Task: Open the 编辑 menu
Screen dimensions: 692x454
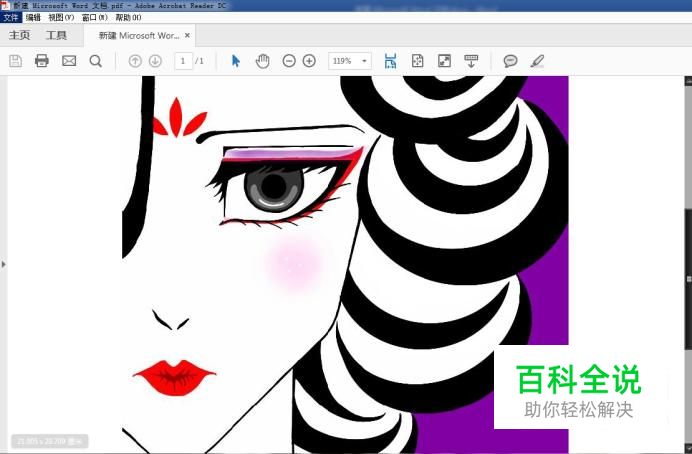Action: pyautogui.click(x=34, y=18)
